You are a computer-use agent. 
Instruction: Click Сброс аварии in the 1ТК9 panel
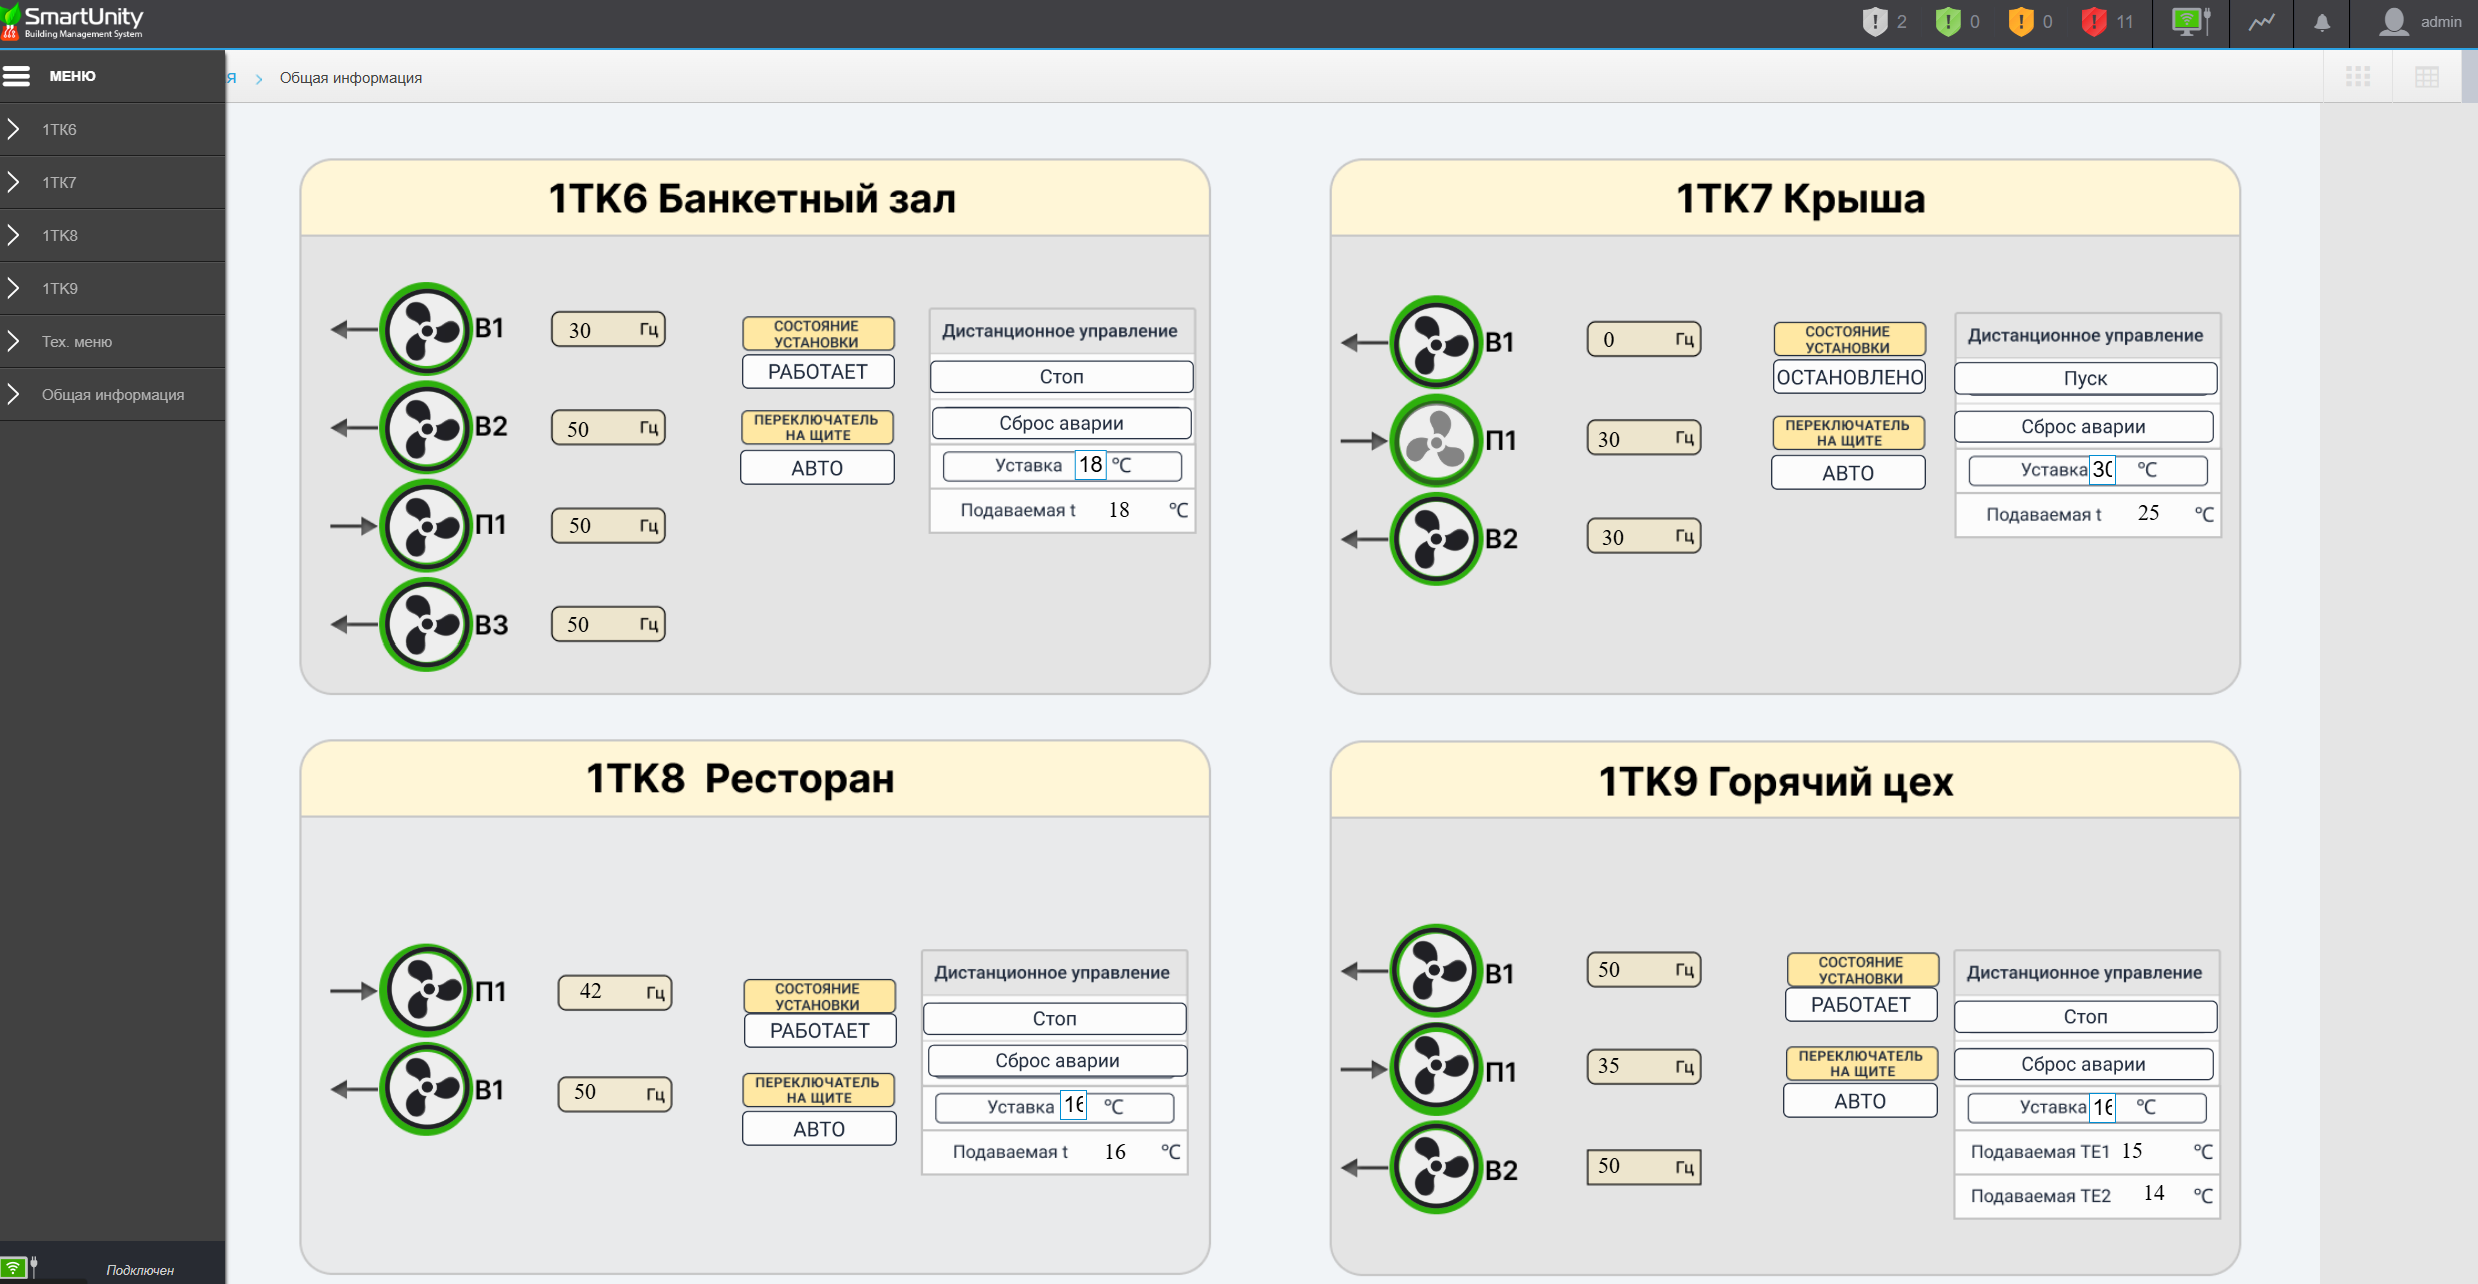tap(2083, 1064)
